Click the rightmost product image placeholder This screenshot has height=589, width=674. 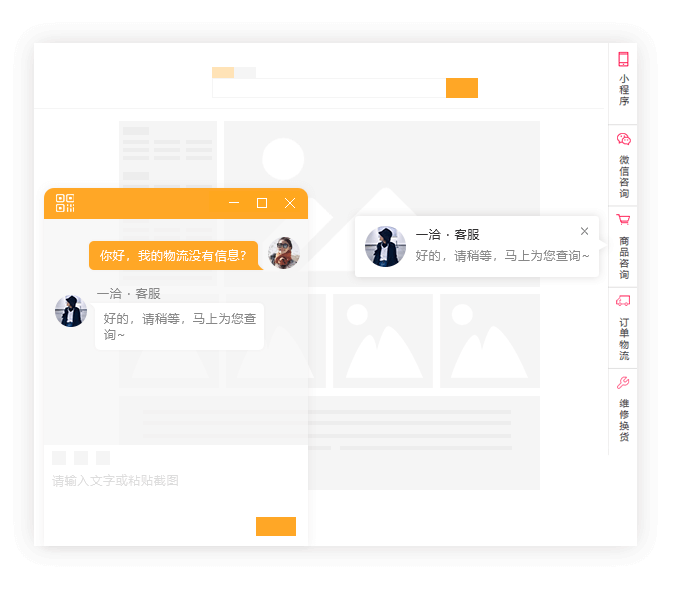pos(490,341)
